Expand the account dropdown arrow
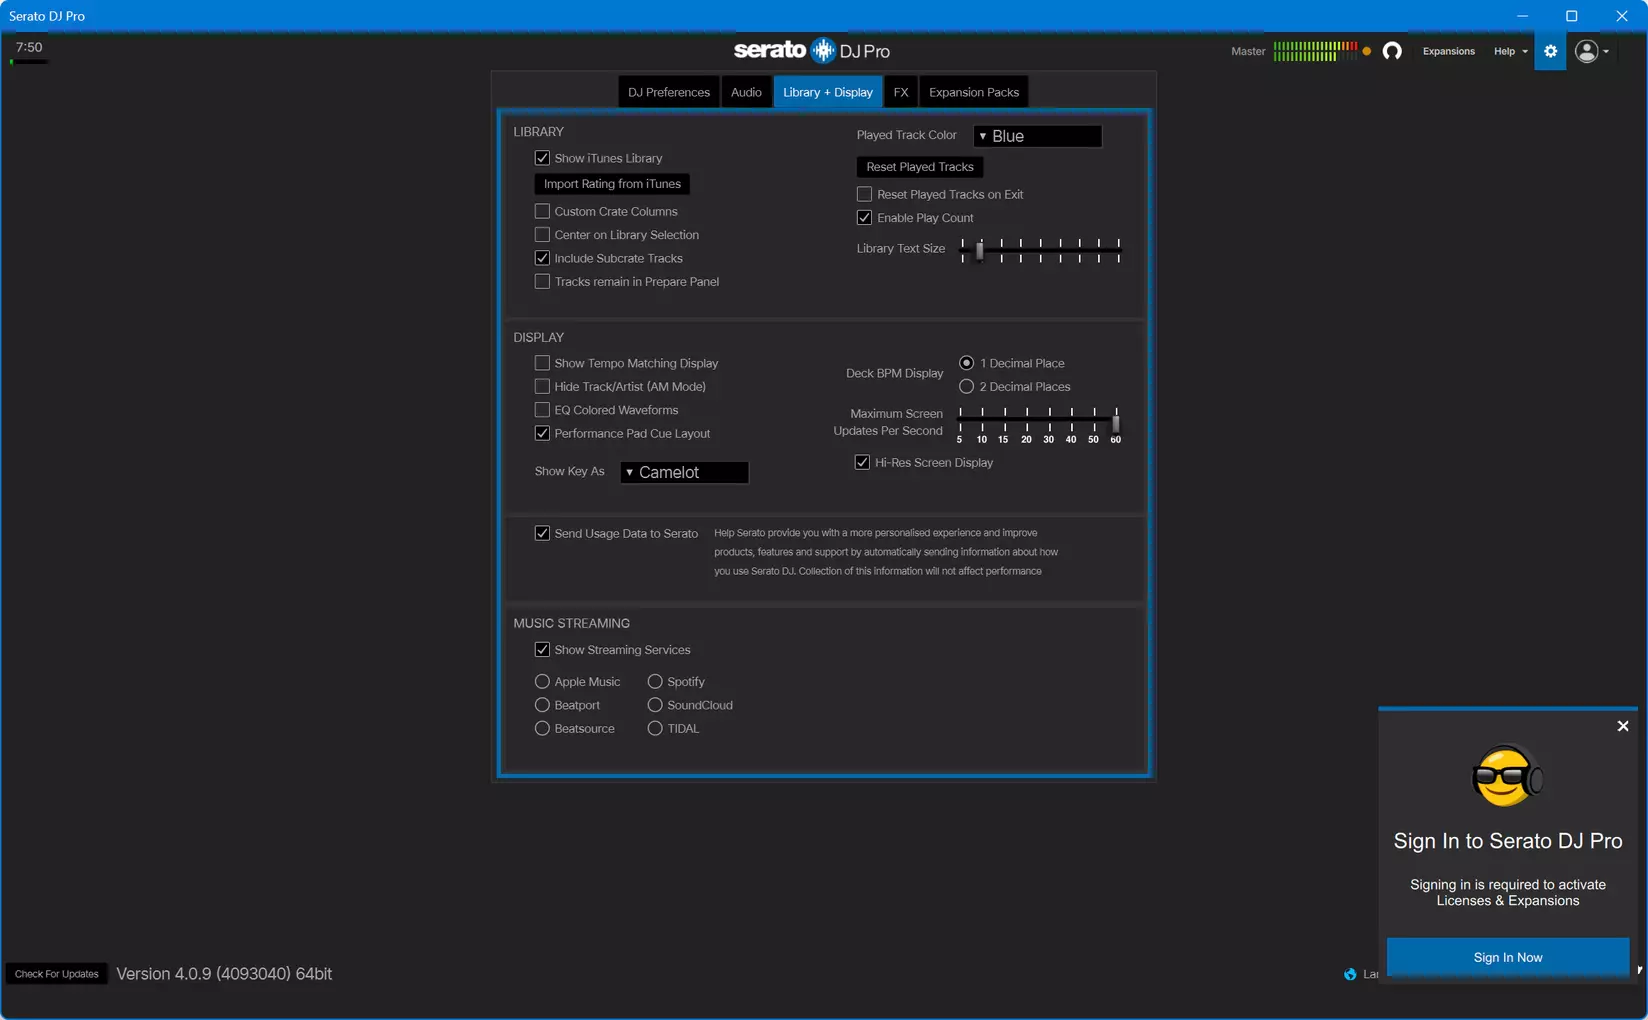1648x1020 pixels. coord(1606,52)
